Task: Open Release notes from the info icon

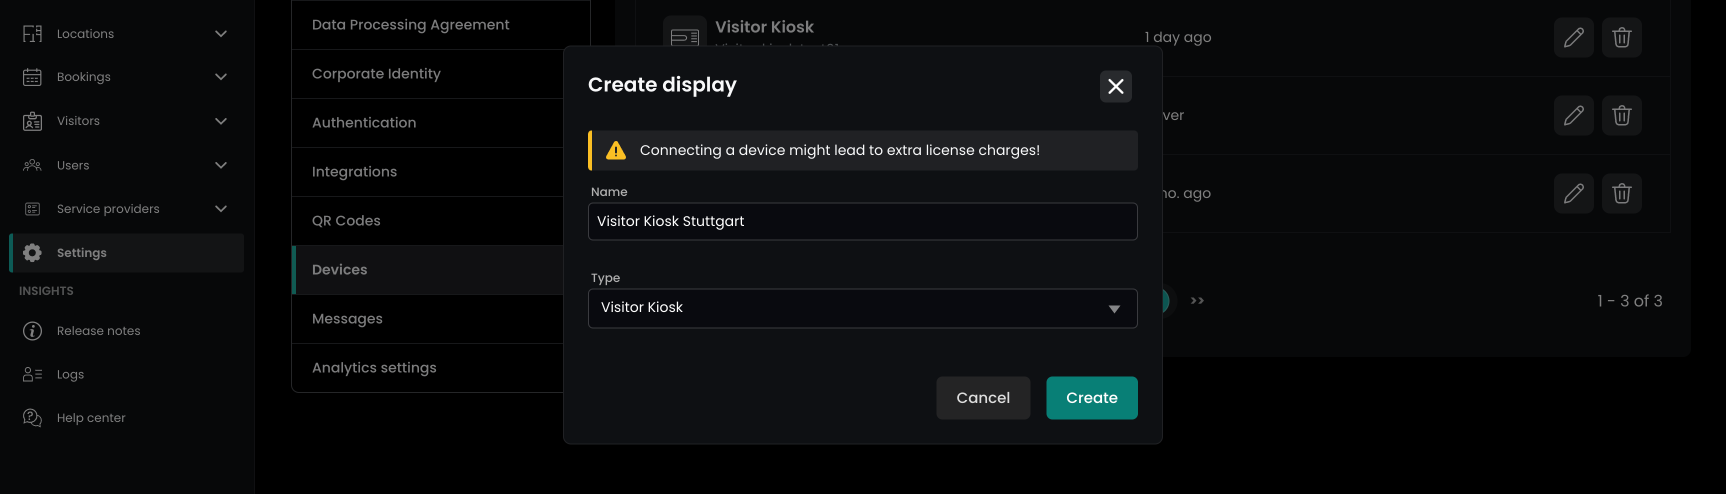Action: (x=32, y=331)
